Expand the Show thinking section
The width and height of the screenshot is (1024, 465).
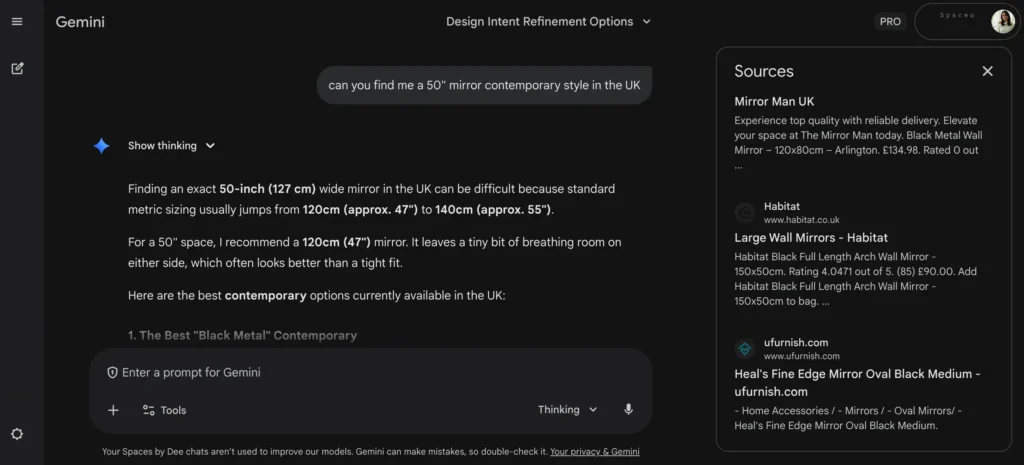coord(171,146)
